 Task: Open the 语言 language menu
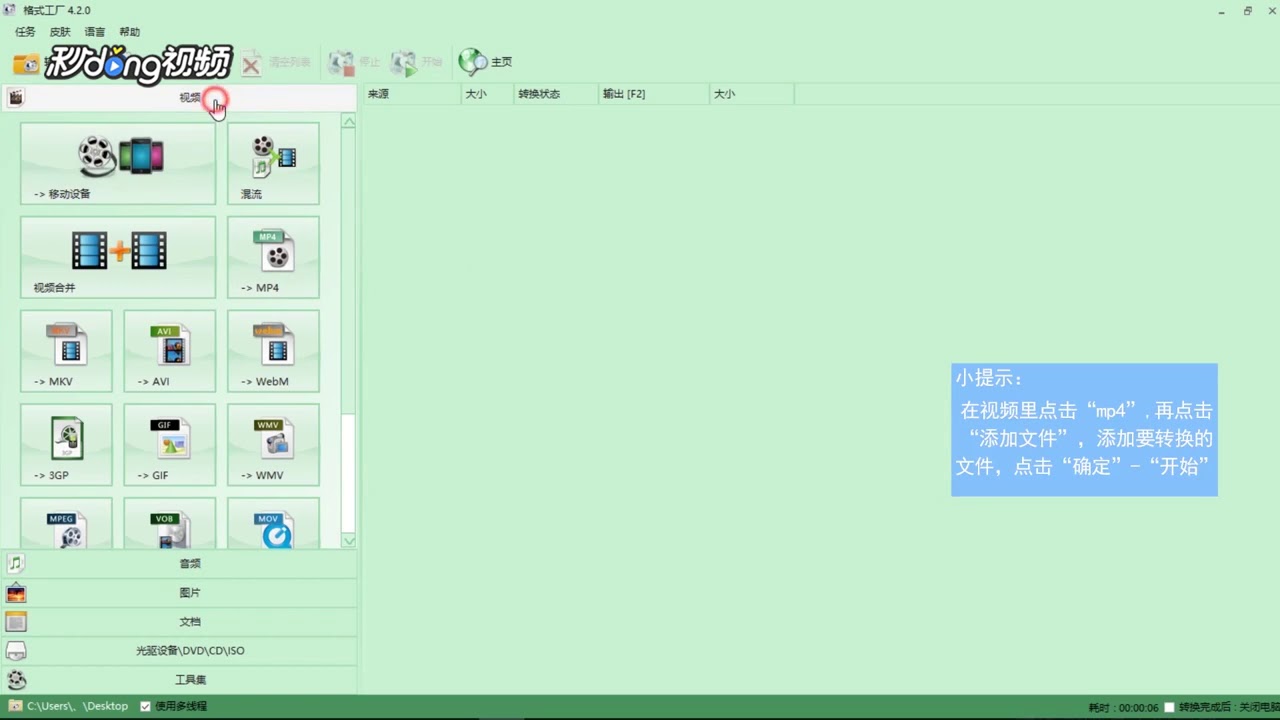point(95,32)
